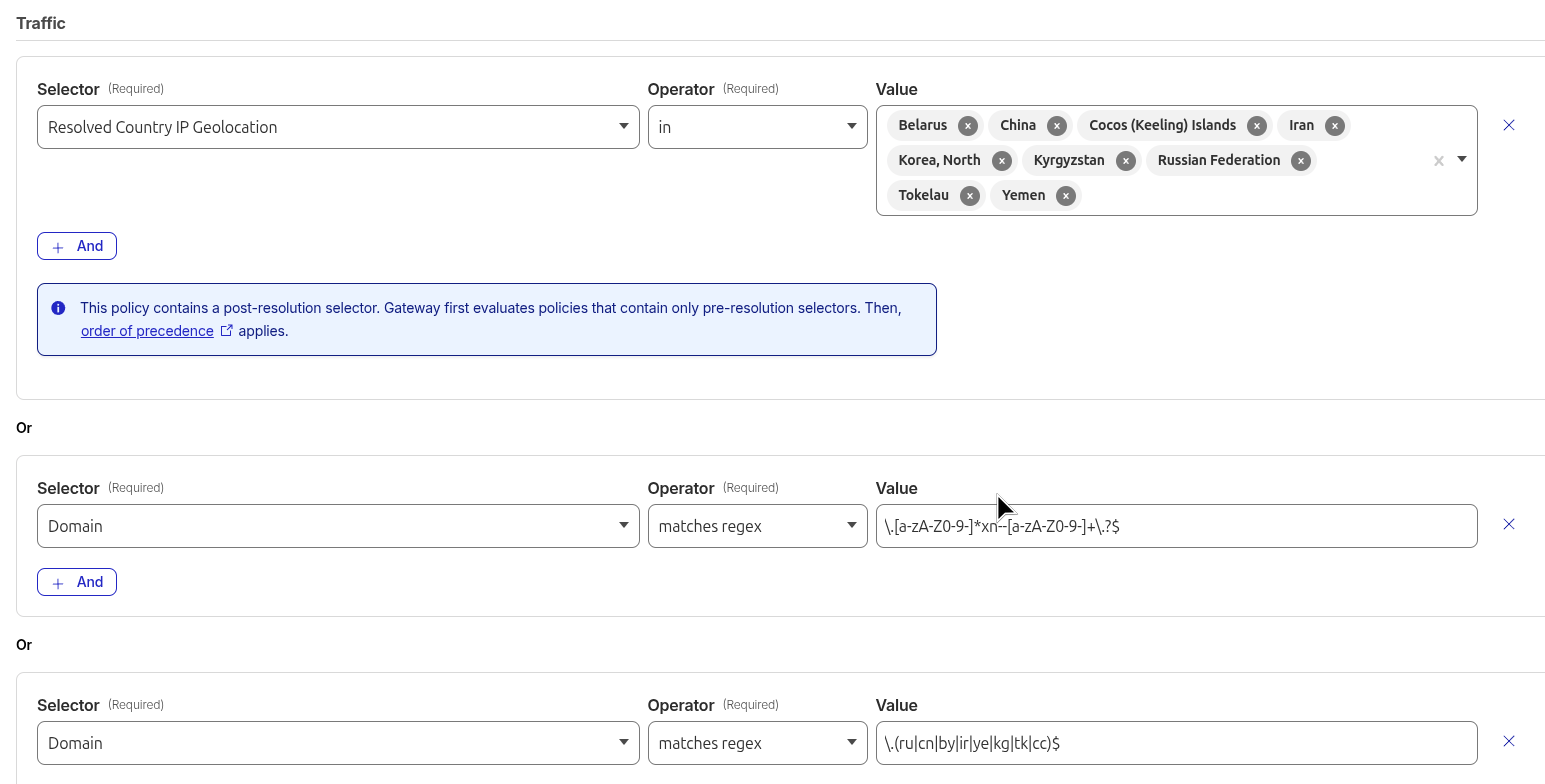This screenshot has height=784, width=1545.
Task: Click the Korea, North tag label
Action: pyautogui.click(x=939, y=160)
